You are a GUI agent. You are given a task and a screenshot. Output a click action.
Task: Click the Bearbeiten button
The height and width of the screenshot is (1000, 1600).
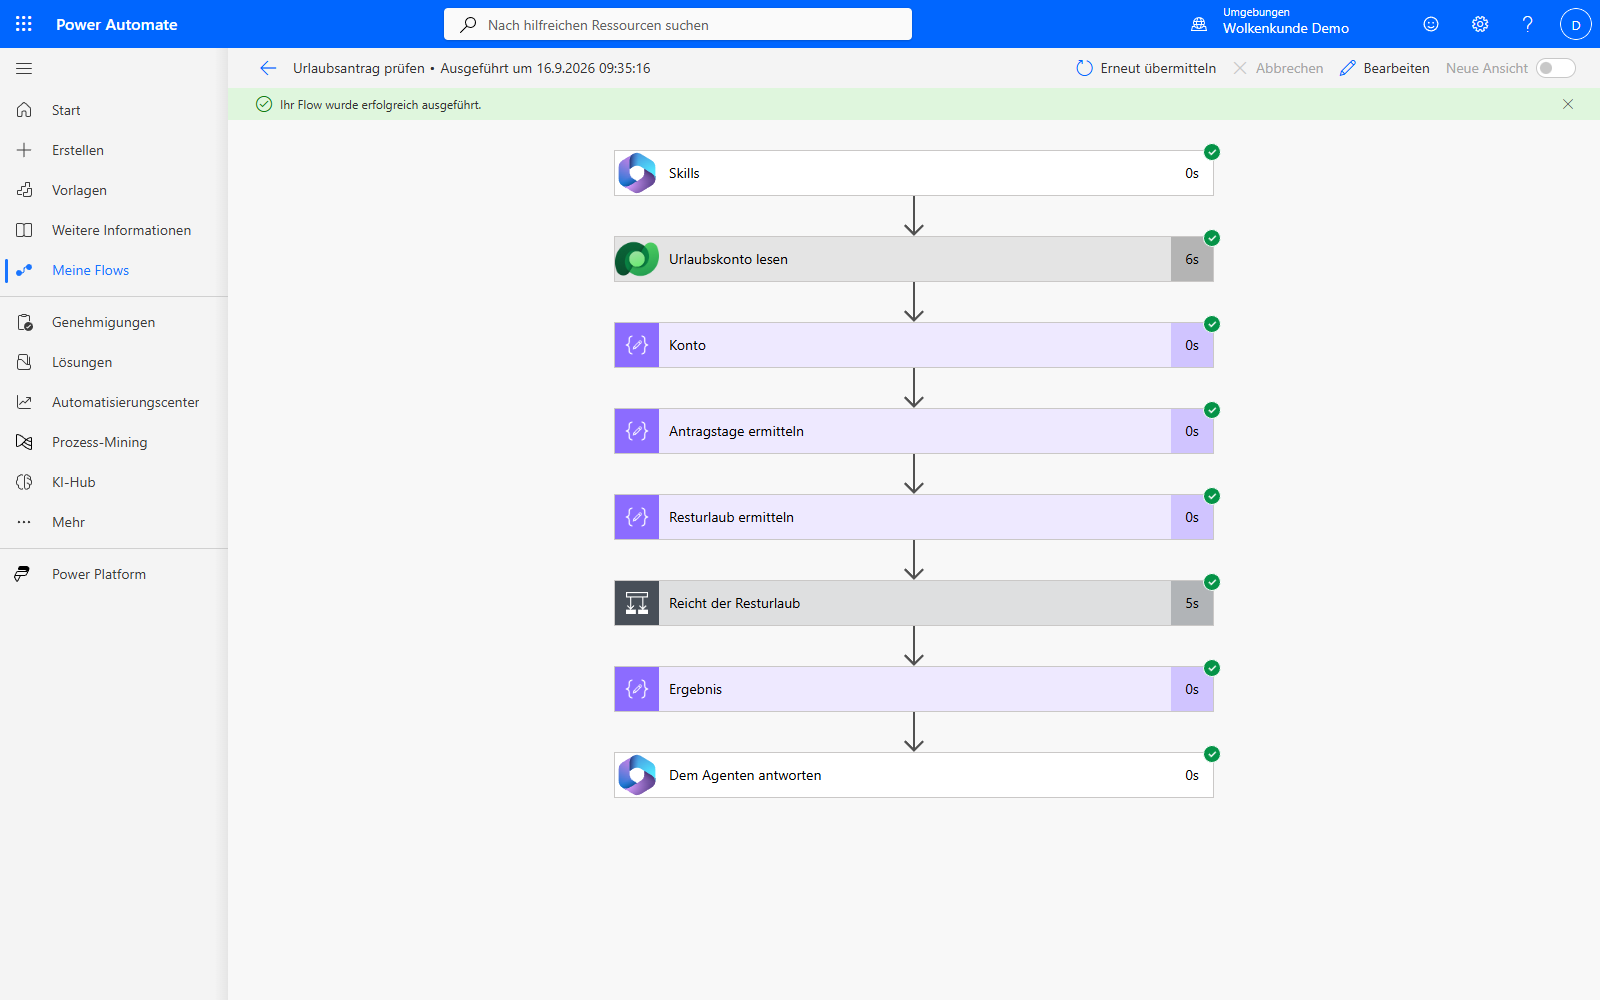click(1384, 68)
